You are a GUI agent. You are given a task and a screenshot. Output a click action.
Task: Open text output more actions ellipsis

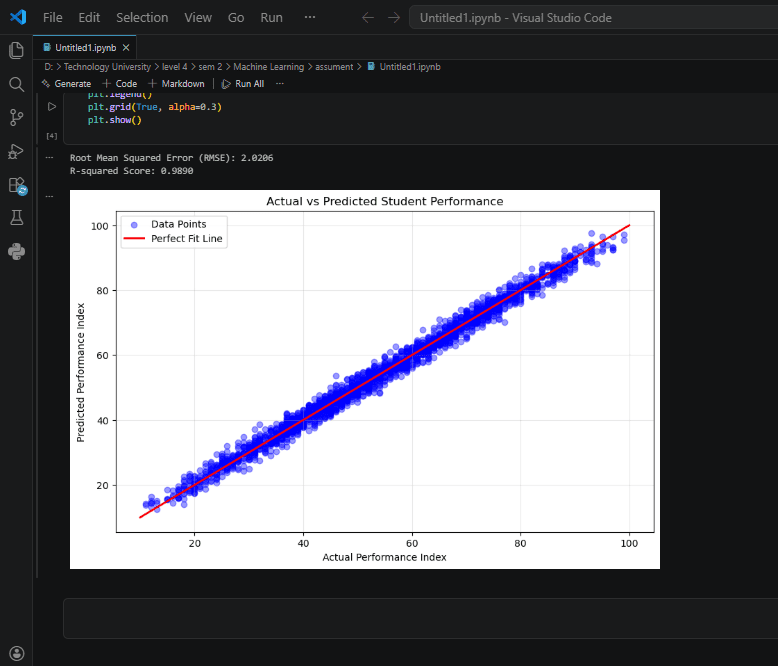[x=49, y=157]
